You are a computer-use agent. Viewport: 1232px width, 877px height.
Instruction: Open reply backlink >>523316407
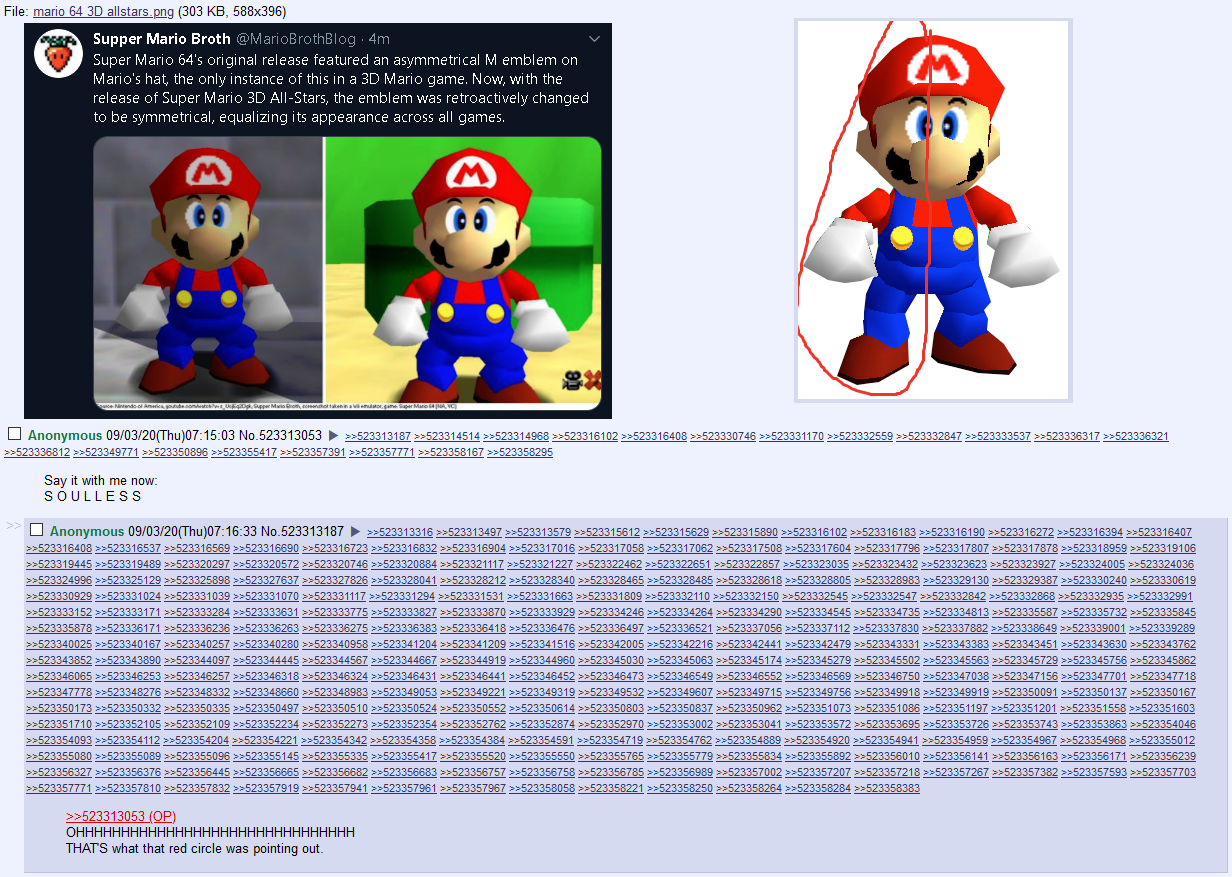pyautogui.click(x=1159, y=532)
